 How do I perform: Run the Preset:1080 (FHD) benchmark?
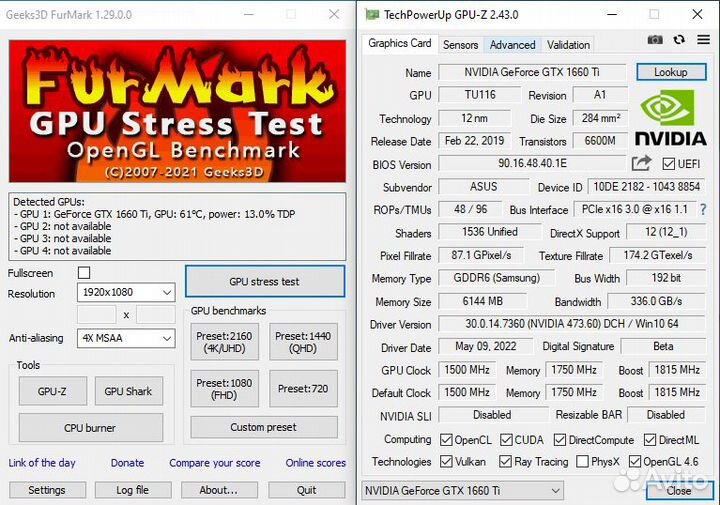224,389
